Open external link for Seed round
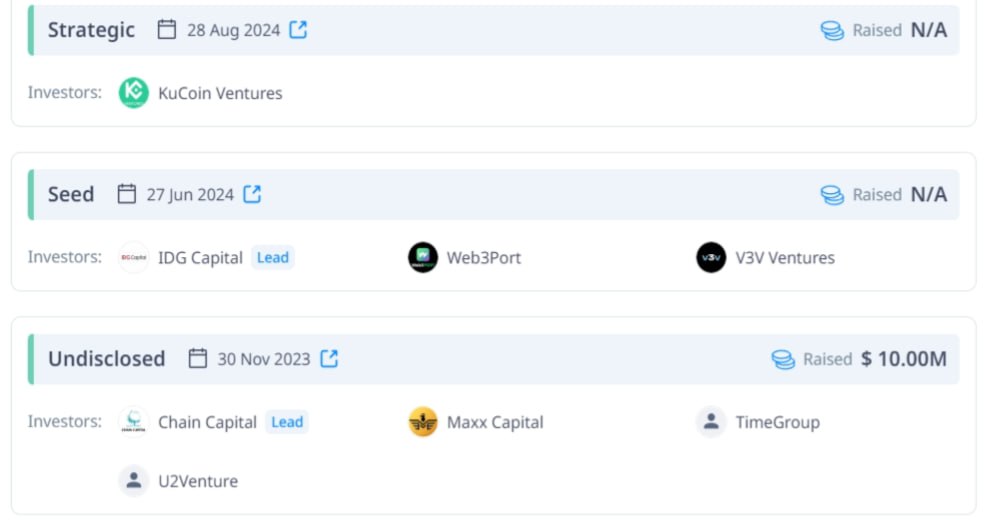Image resolution: width=999 pixels, height=521 pixels. tap(252, 194)
